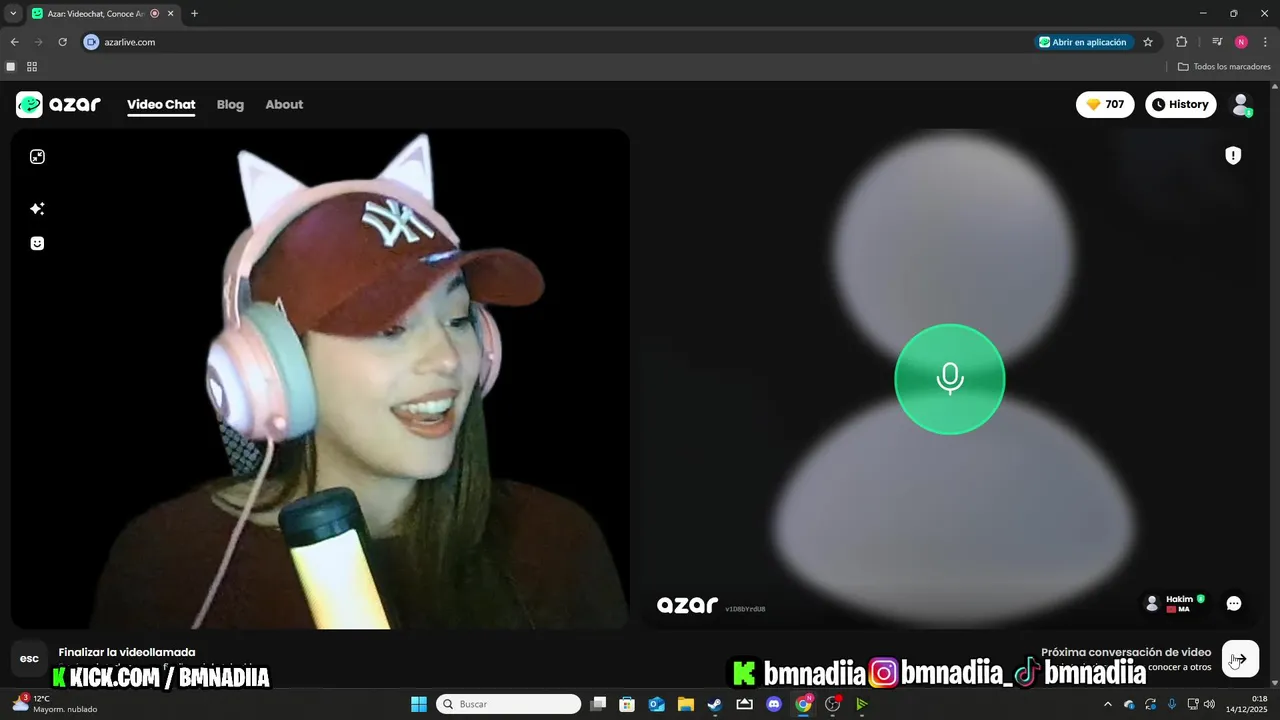Open Todos los marcadores folder

(x=1224, y=67)
